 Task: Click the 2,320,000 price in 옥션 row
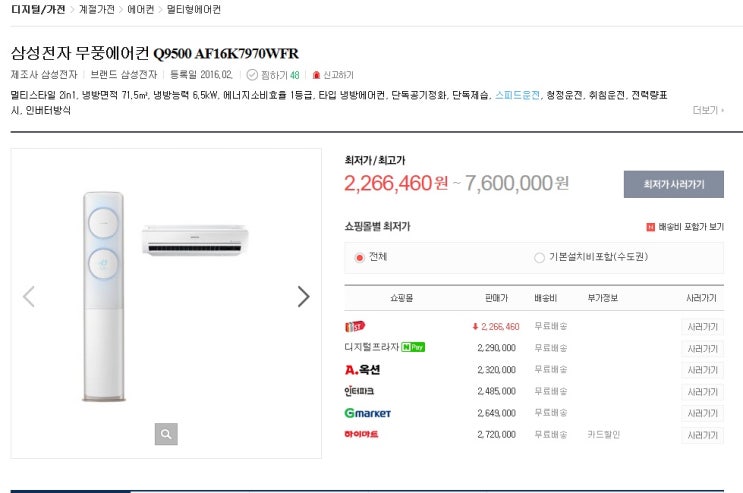pos(496,370)
